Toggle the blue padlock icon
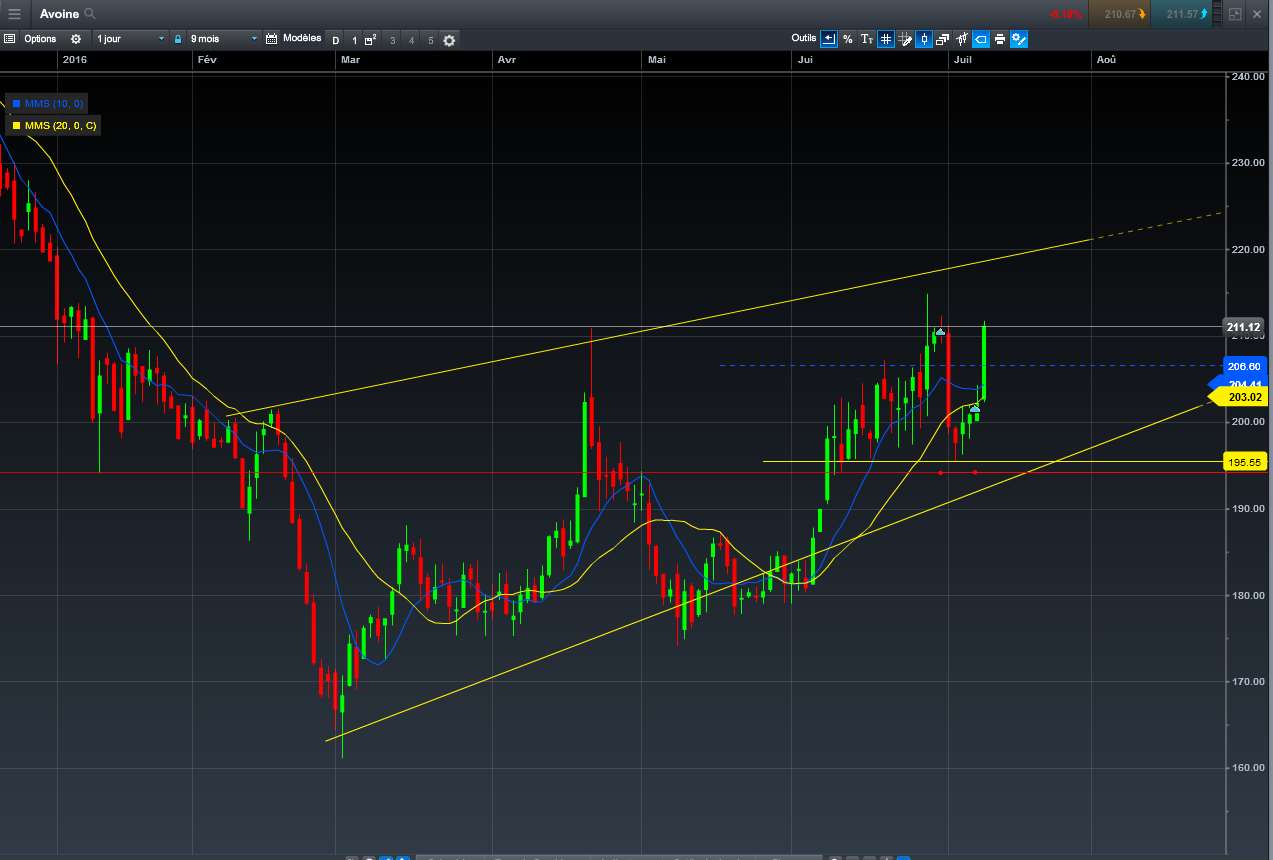1273x860 pixels. click(x=178, y=39)
